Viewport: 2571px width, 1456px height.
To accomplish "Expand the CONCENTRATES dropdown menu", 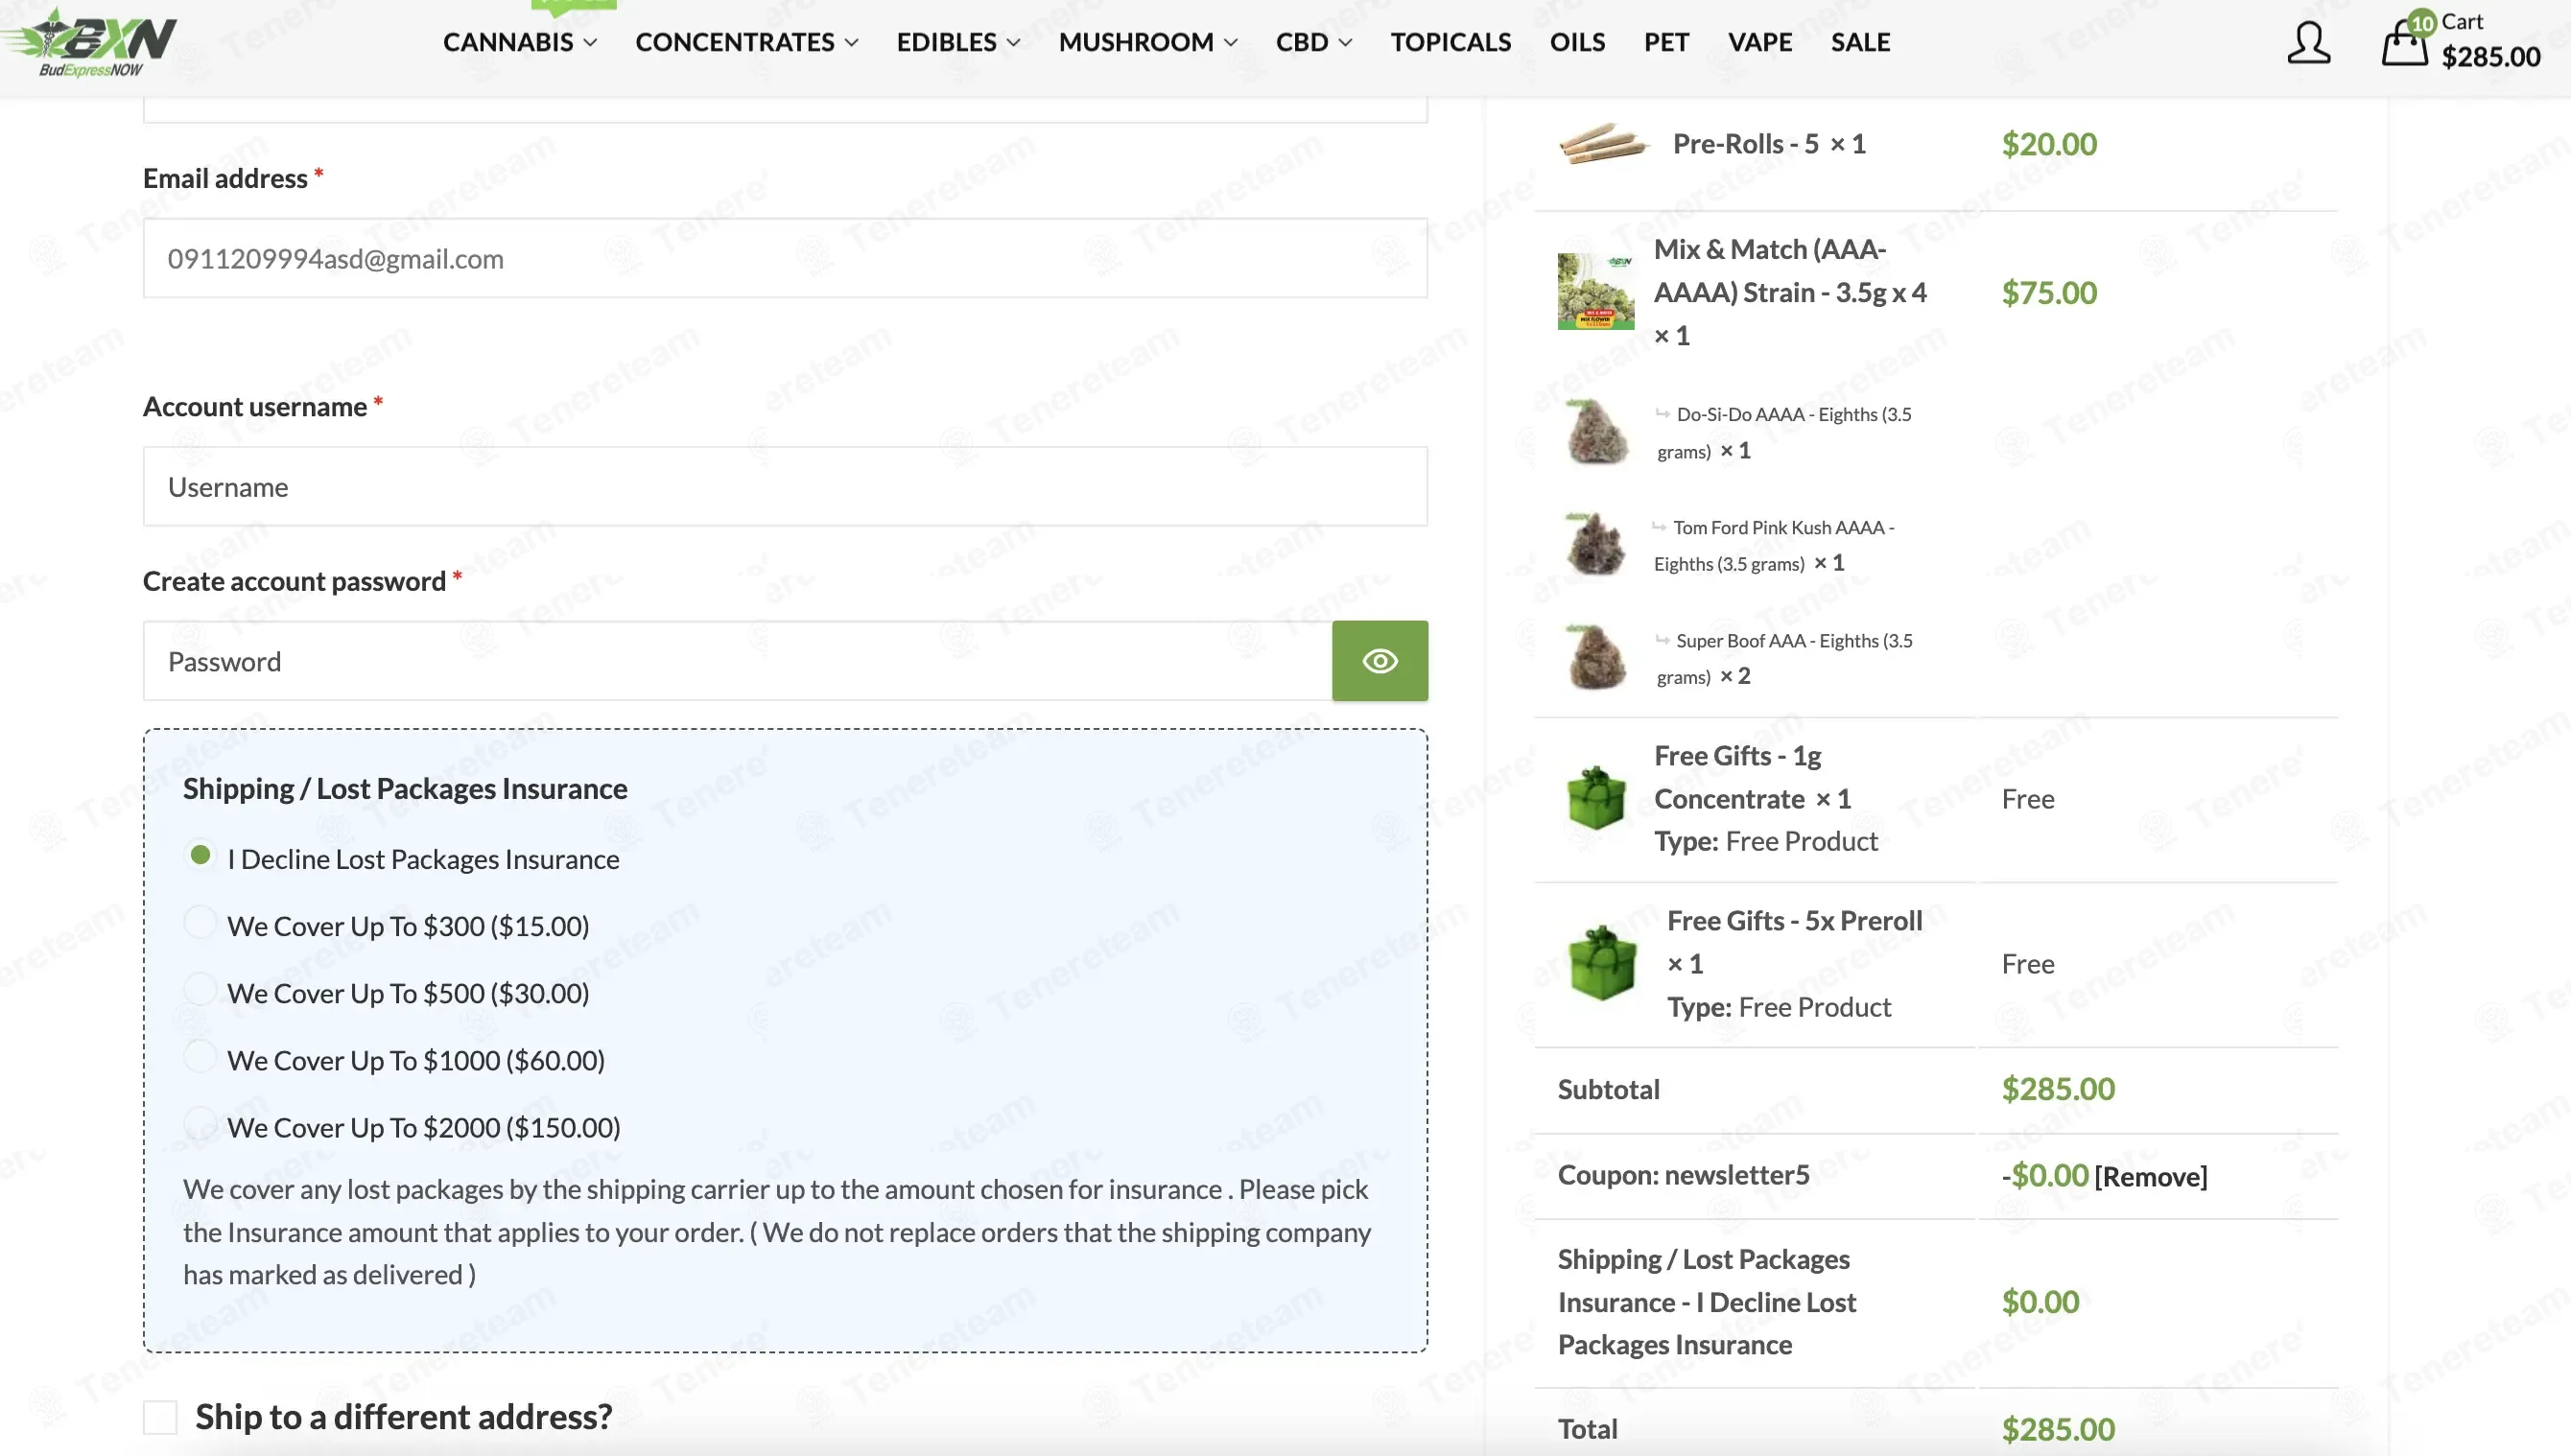I will (747, 42).
